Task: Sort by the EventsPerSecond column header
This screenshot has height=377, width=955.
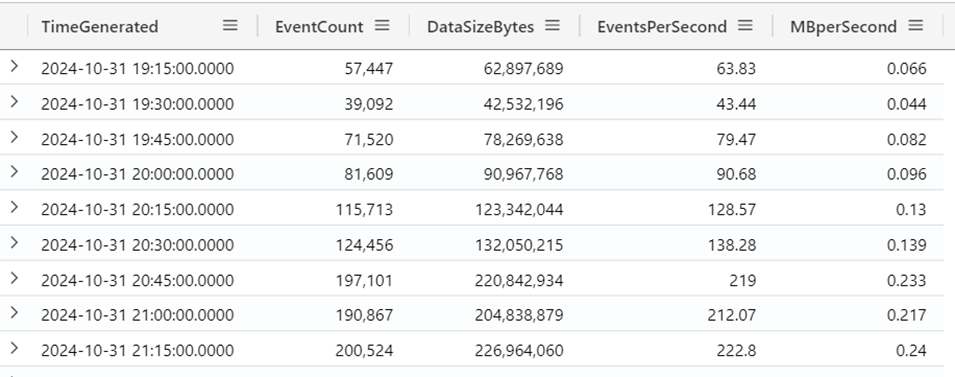Action: (x=662, y=27)
